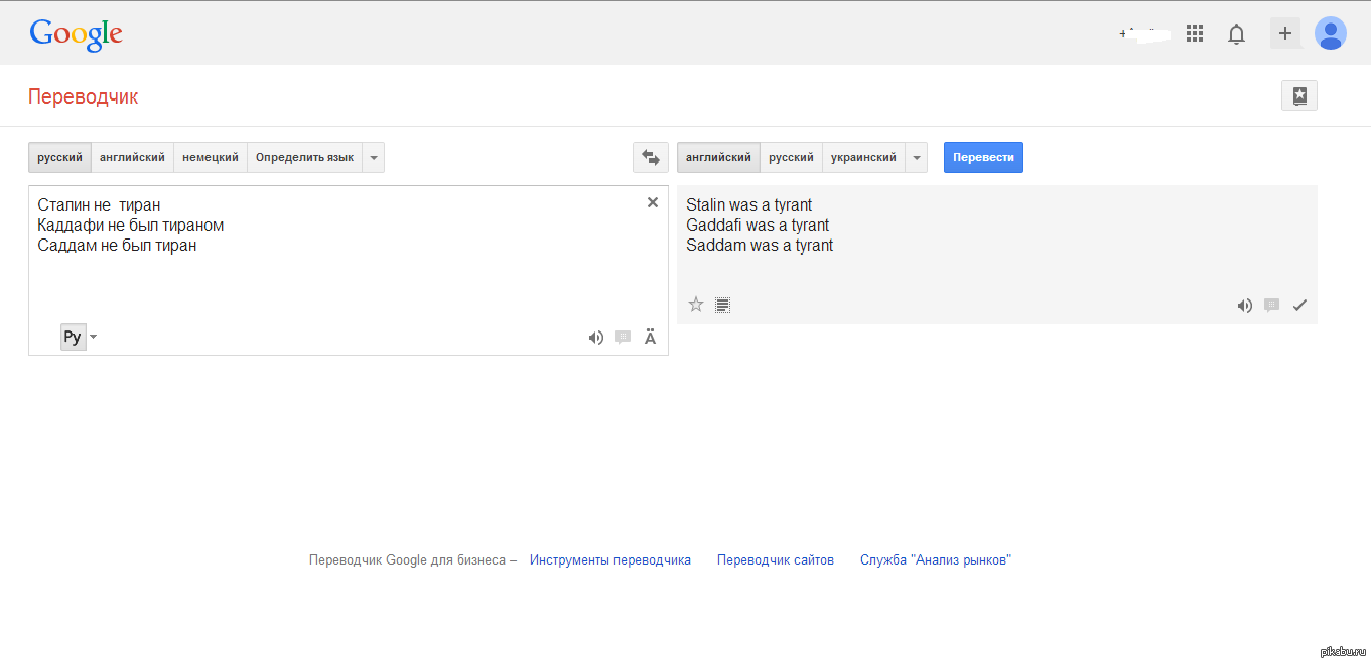The image size is (1371, 663).
Task: Click the select-all icon beside the star
Action: 723,305
